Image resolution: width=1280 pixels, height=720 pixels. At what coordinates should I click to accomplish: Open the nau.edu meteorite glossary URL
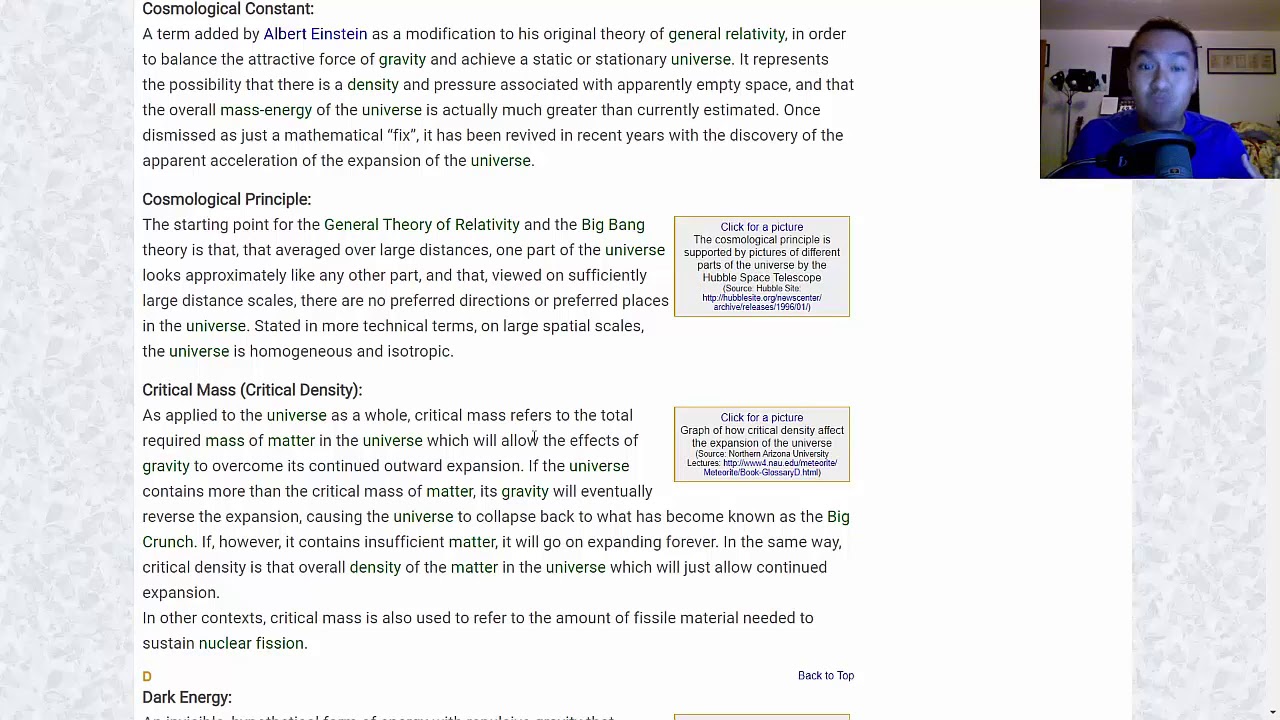point(771,468)
